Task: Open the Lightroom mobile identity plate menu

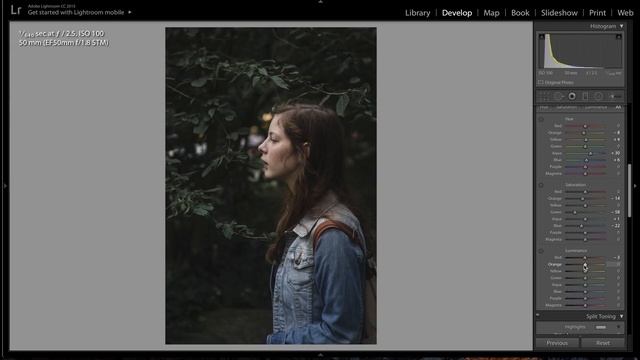Action: pos(130,12)
